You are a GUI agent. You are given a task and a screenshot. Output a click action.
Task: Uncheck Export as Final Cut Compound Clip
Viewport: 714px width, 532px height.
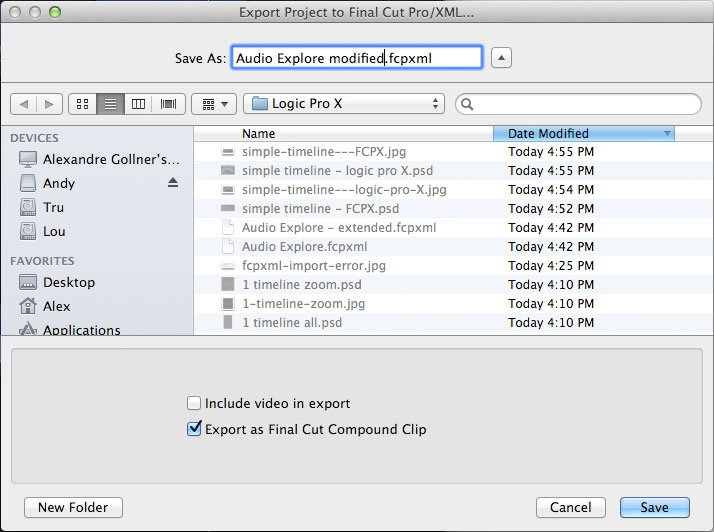[194, 429]
